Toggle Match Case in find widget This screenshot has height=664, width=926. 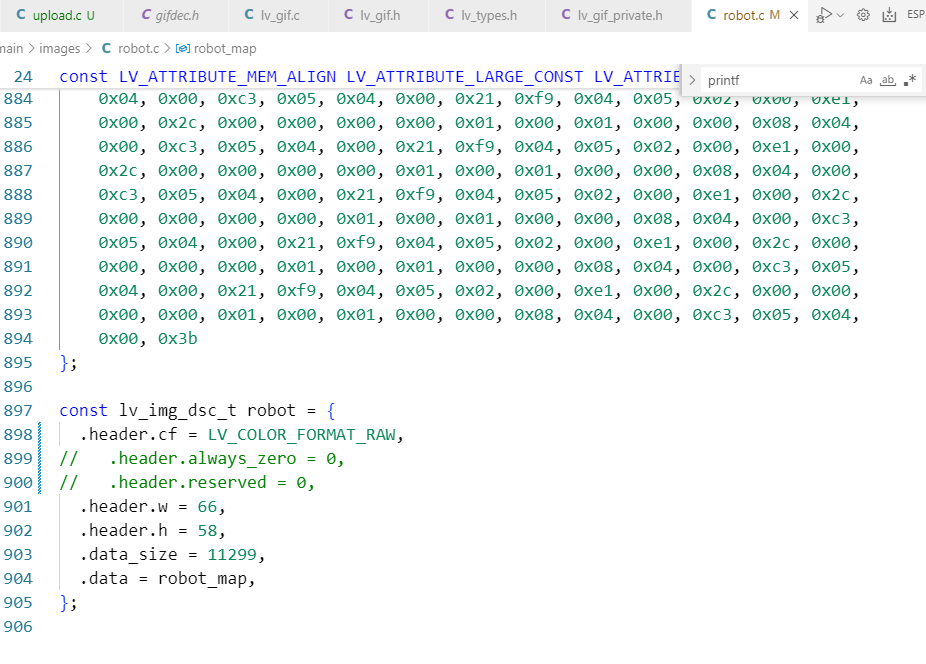pos(866,80)
